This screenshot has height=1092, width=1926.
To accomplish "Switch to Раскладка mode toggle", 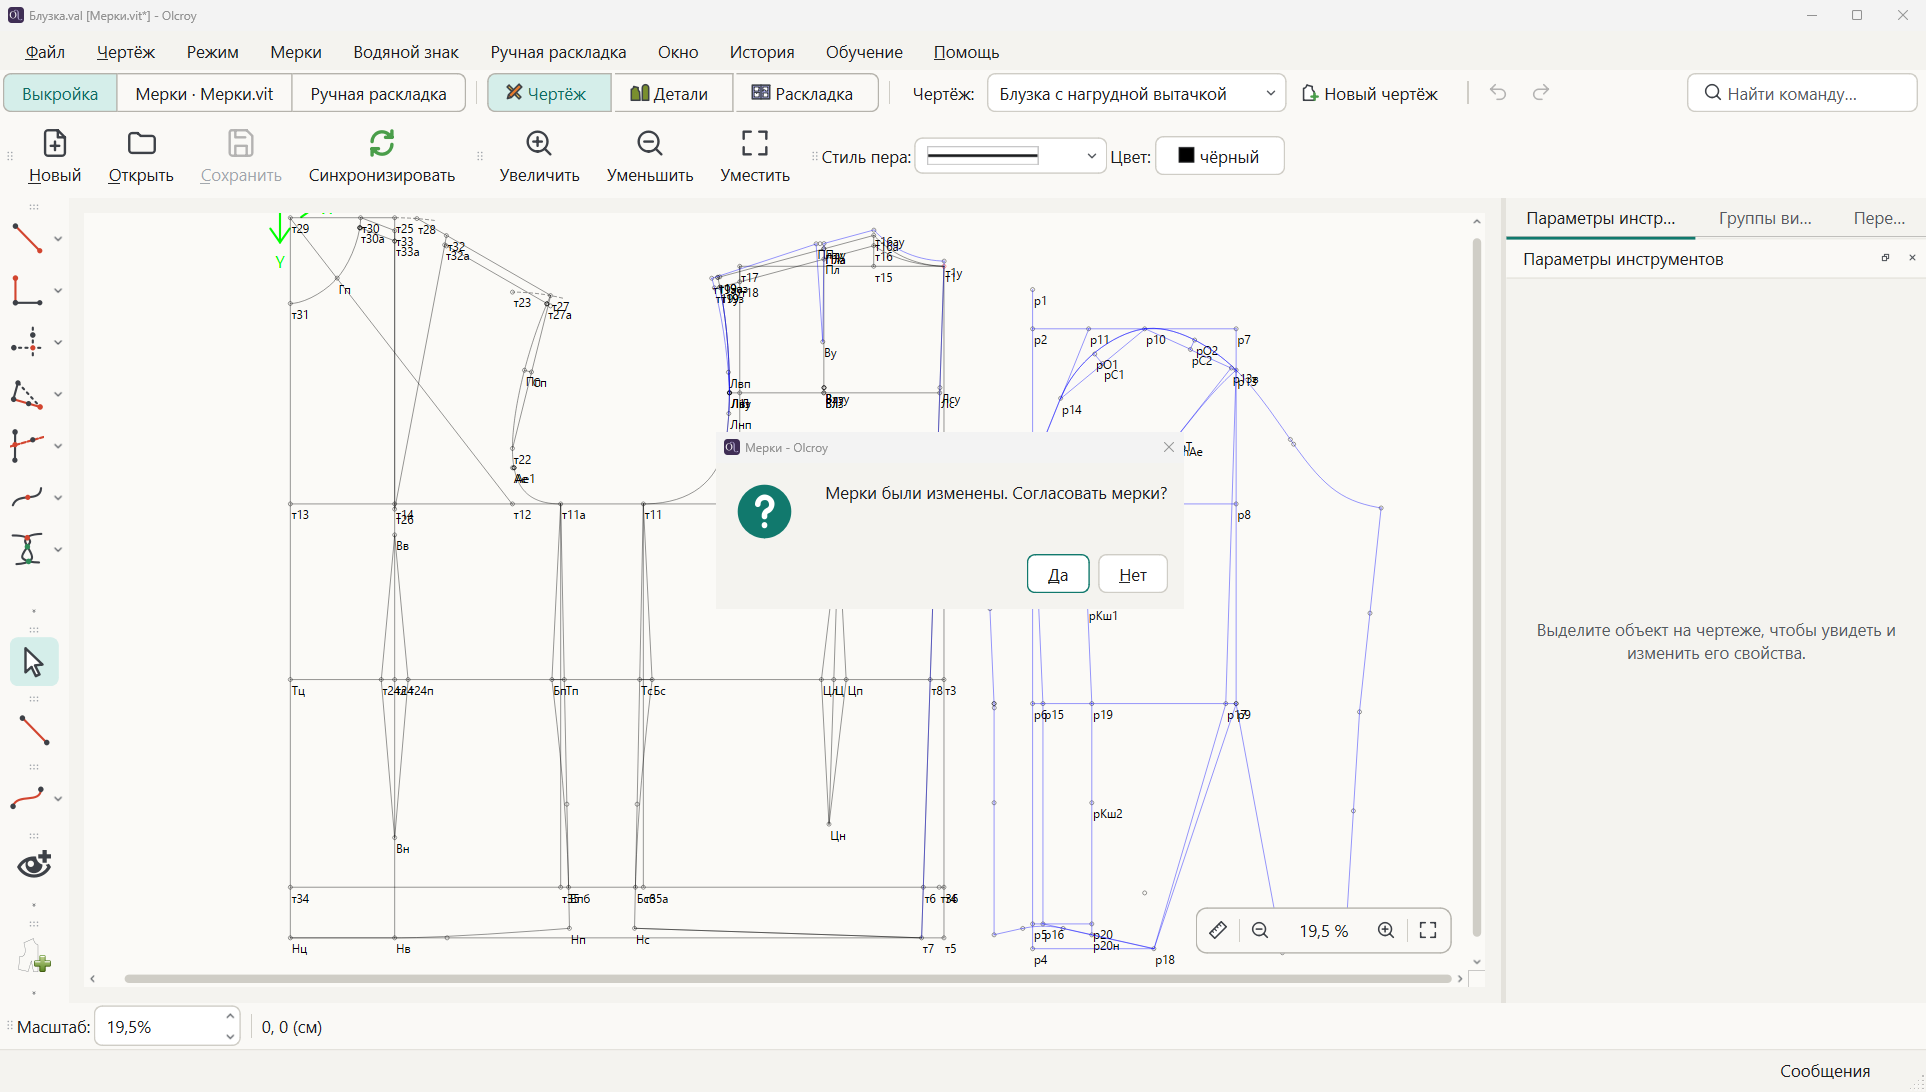I will (x=805, y=93).
